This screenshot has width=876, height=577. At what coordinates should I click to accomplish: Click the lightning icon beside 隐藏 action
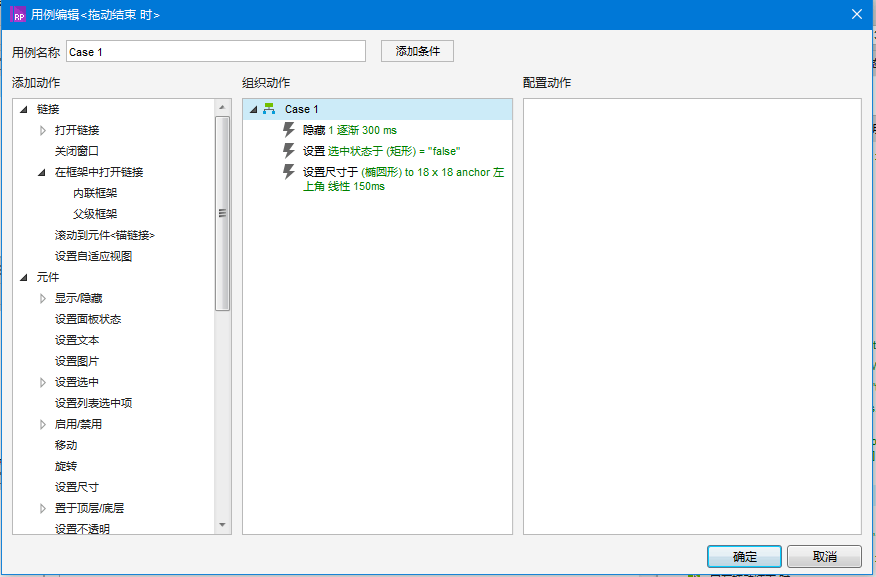pyautogui.click(x=289, y=130)
